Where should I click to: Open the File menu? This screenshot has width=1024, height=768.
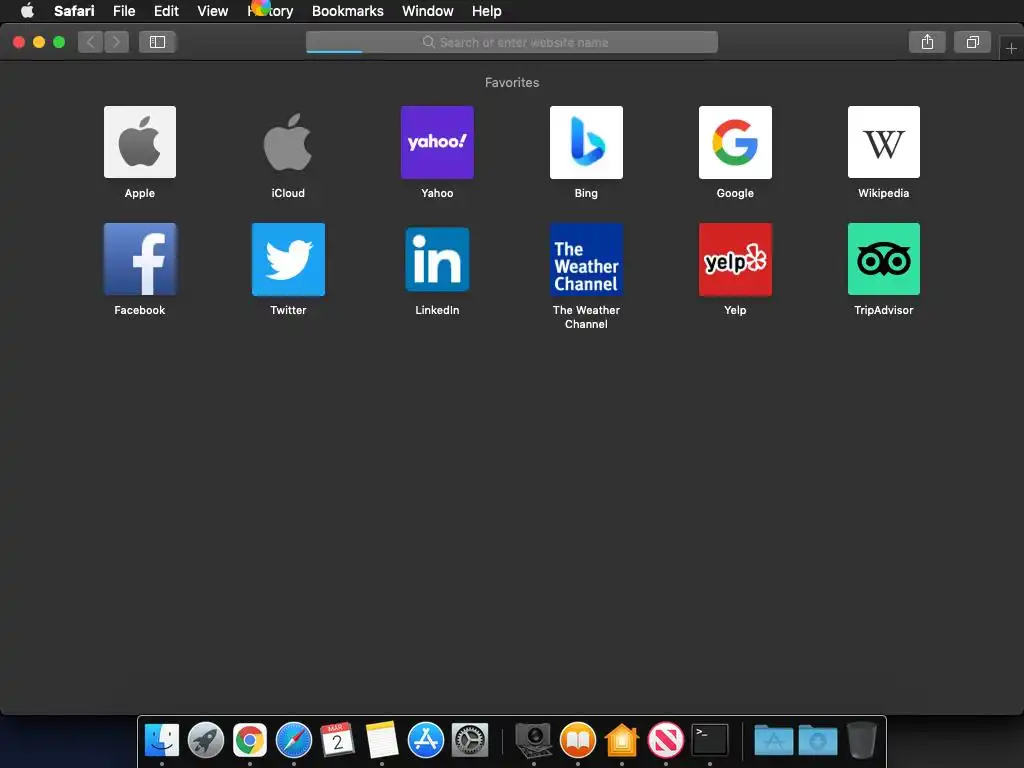(123, 11)
